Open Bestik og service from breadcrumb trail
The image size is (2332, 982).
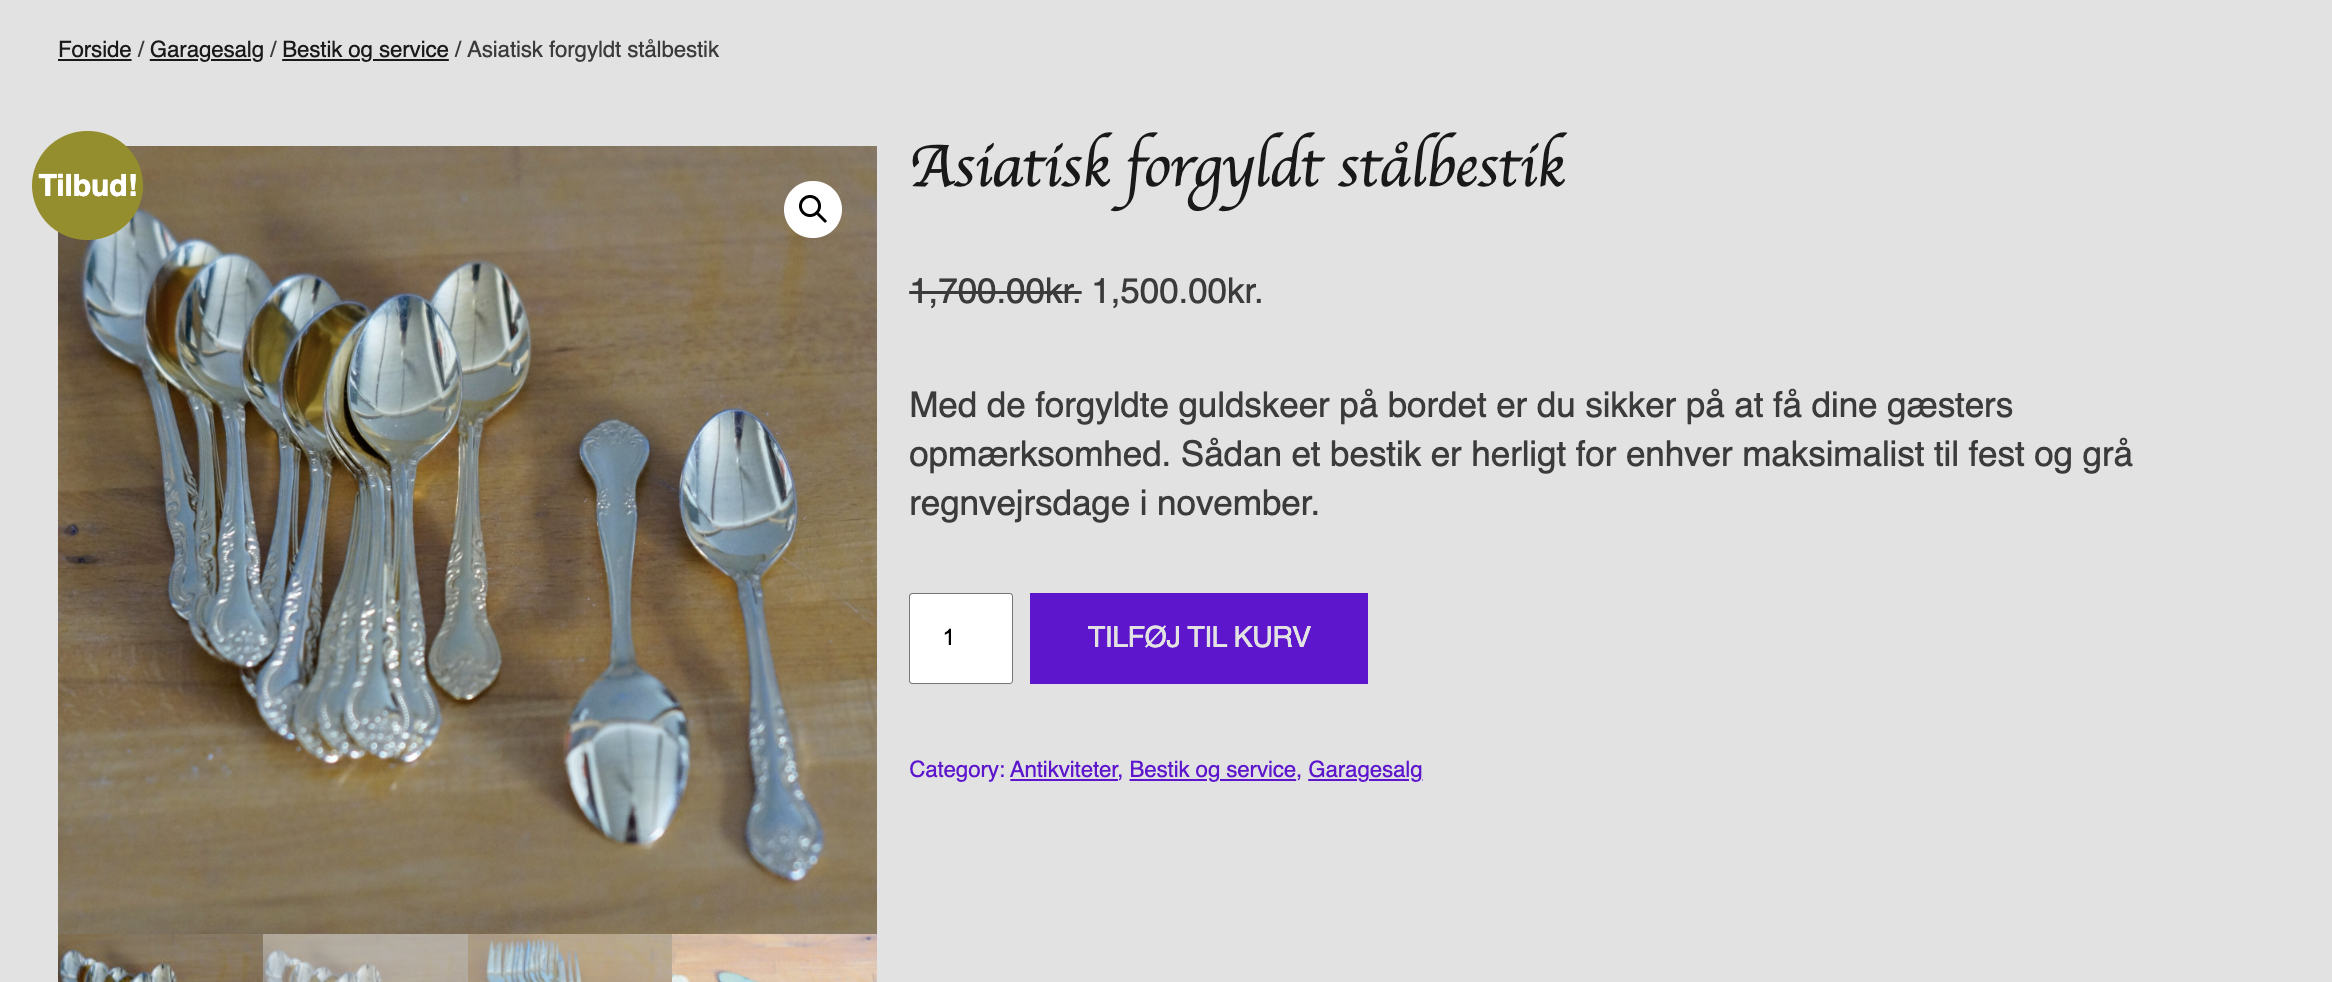(364, 49)
